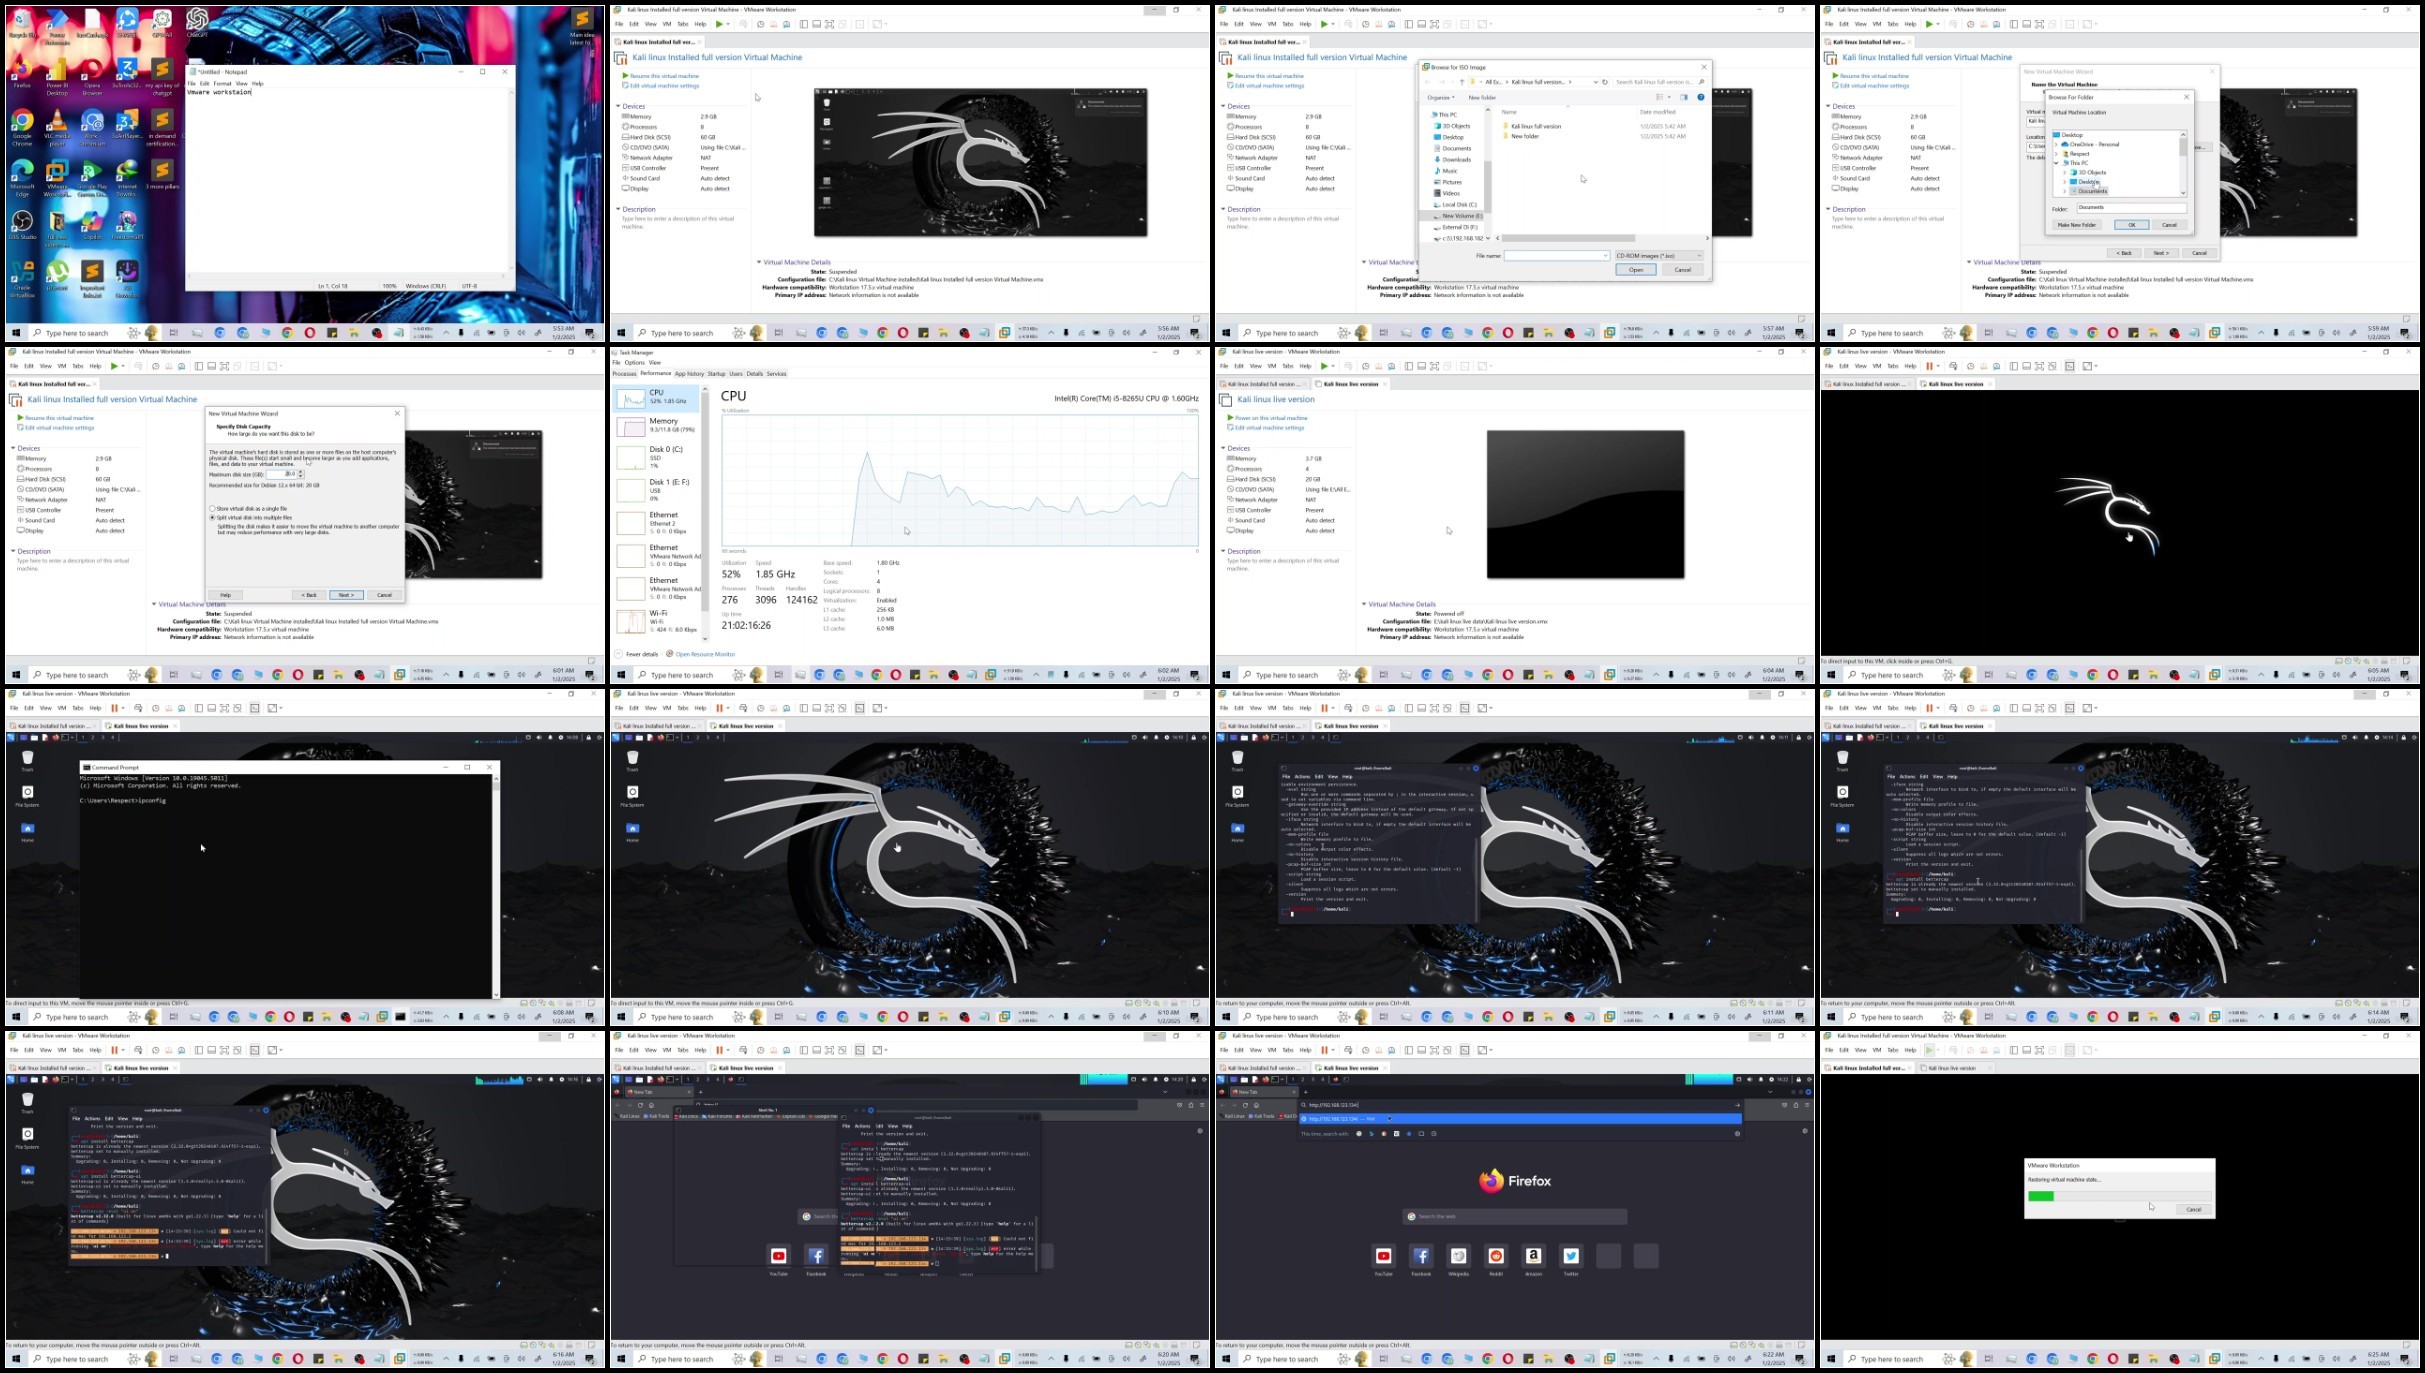Screen dimensions: 2425x1373
Task: Open the Opera Browser desktop shortcut
Action: pos(92,74)
